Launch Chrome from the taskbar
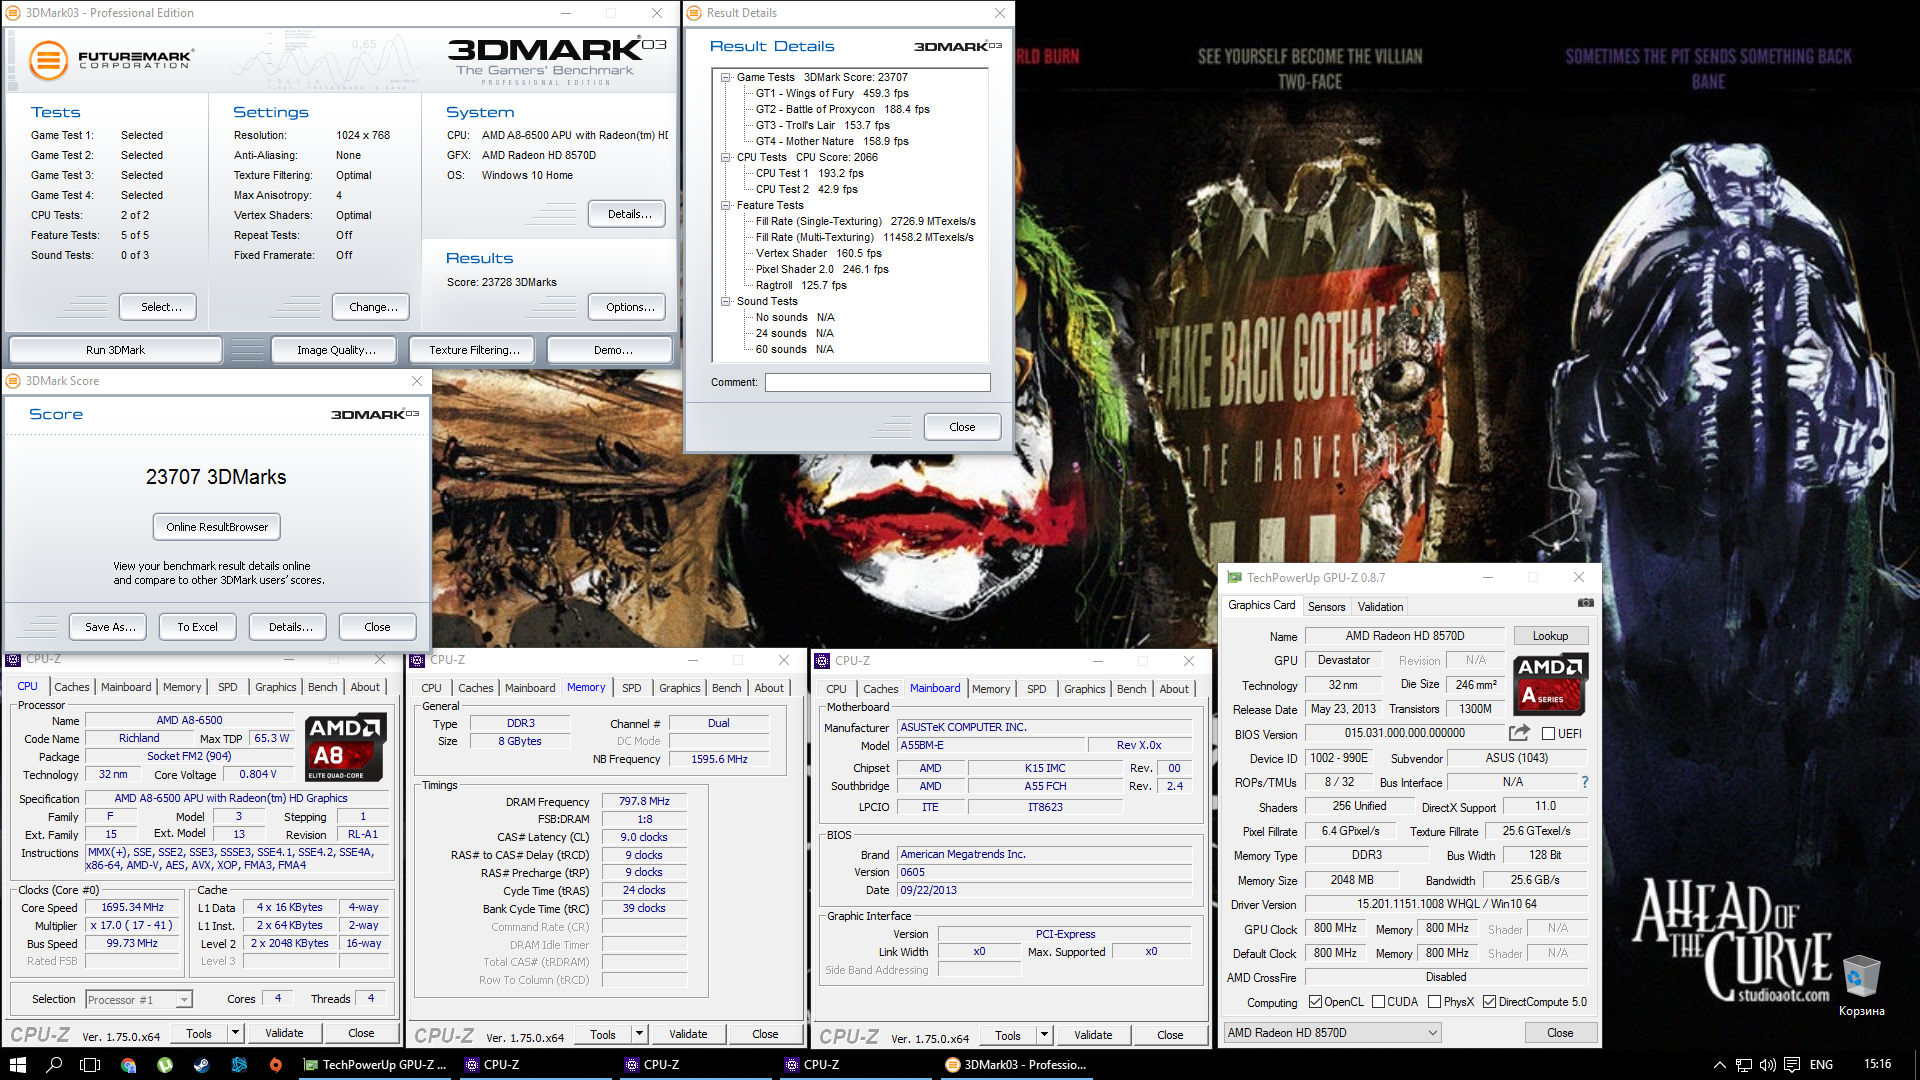 point(128,1065)
